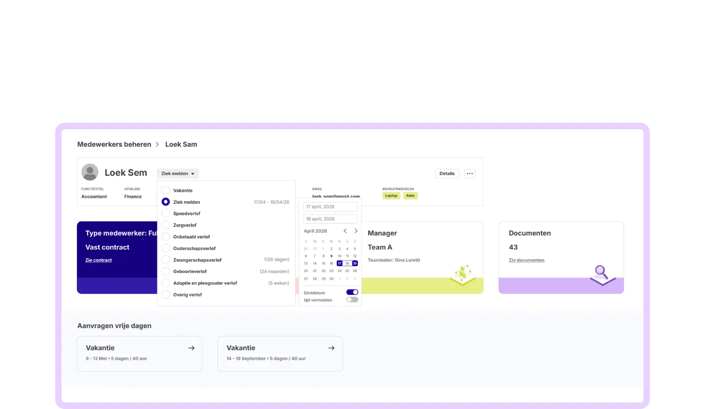Select the Ziek melden radio option
Image resolution: width=705 pixels, height=409 pixels.
pos(165,202)
